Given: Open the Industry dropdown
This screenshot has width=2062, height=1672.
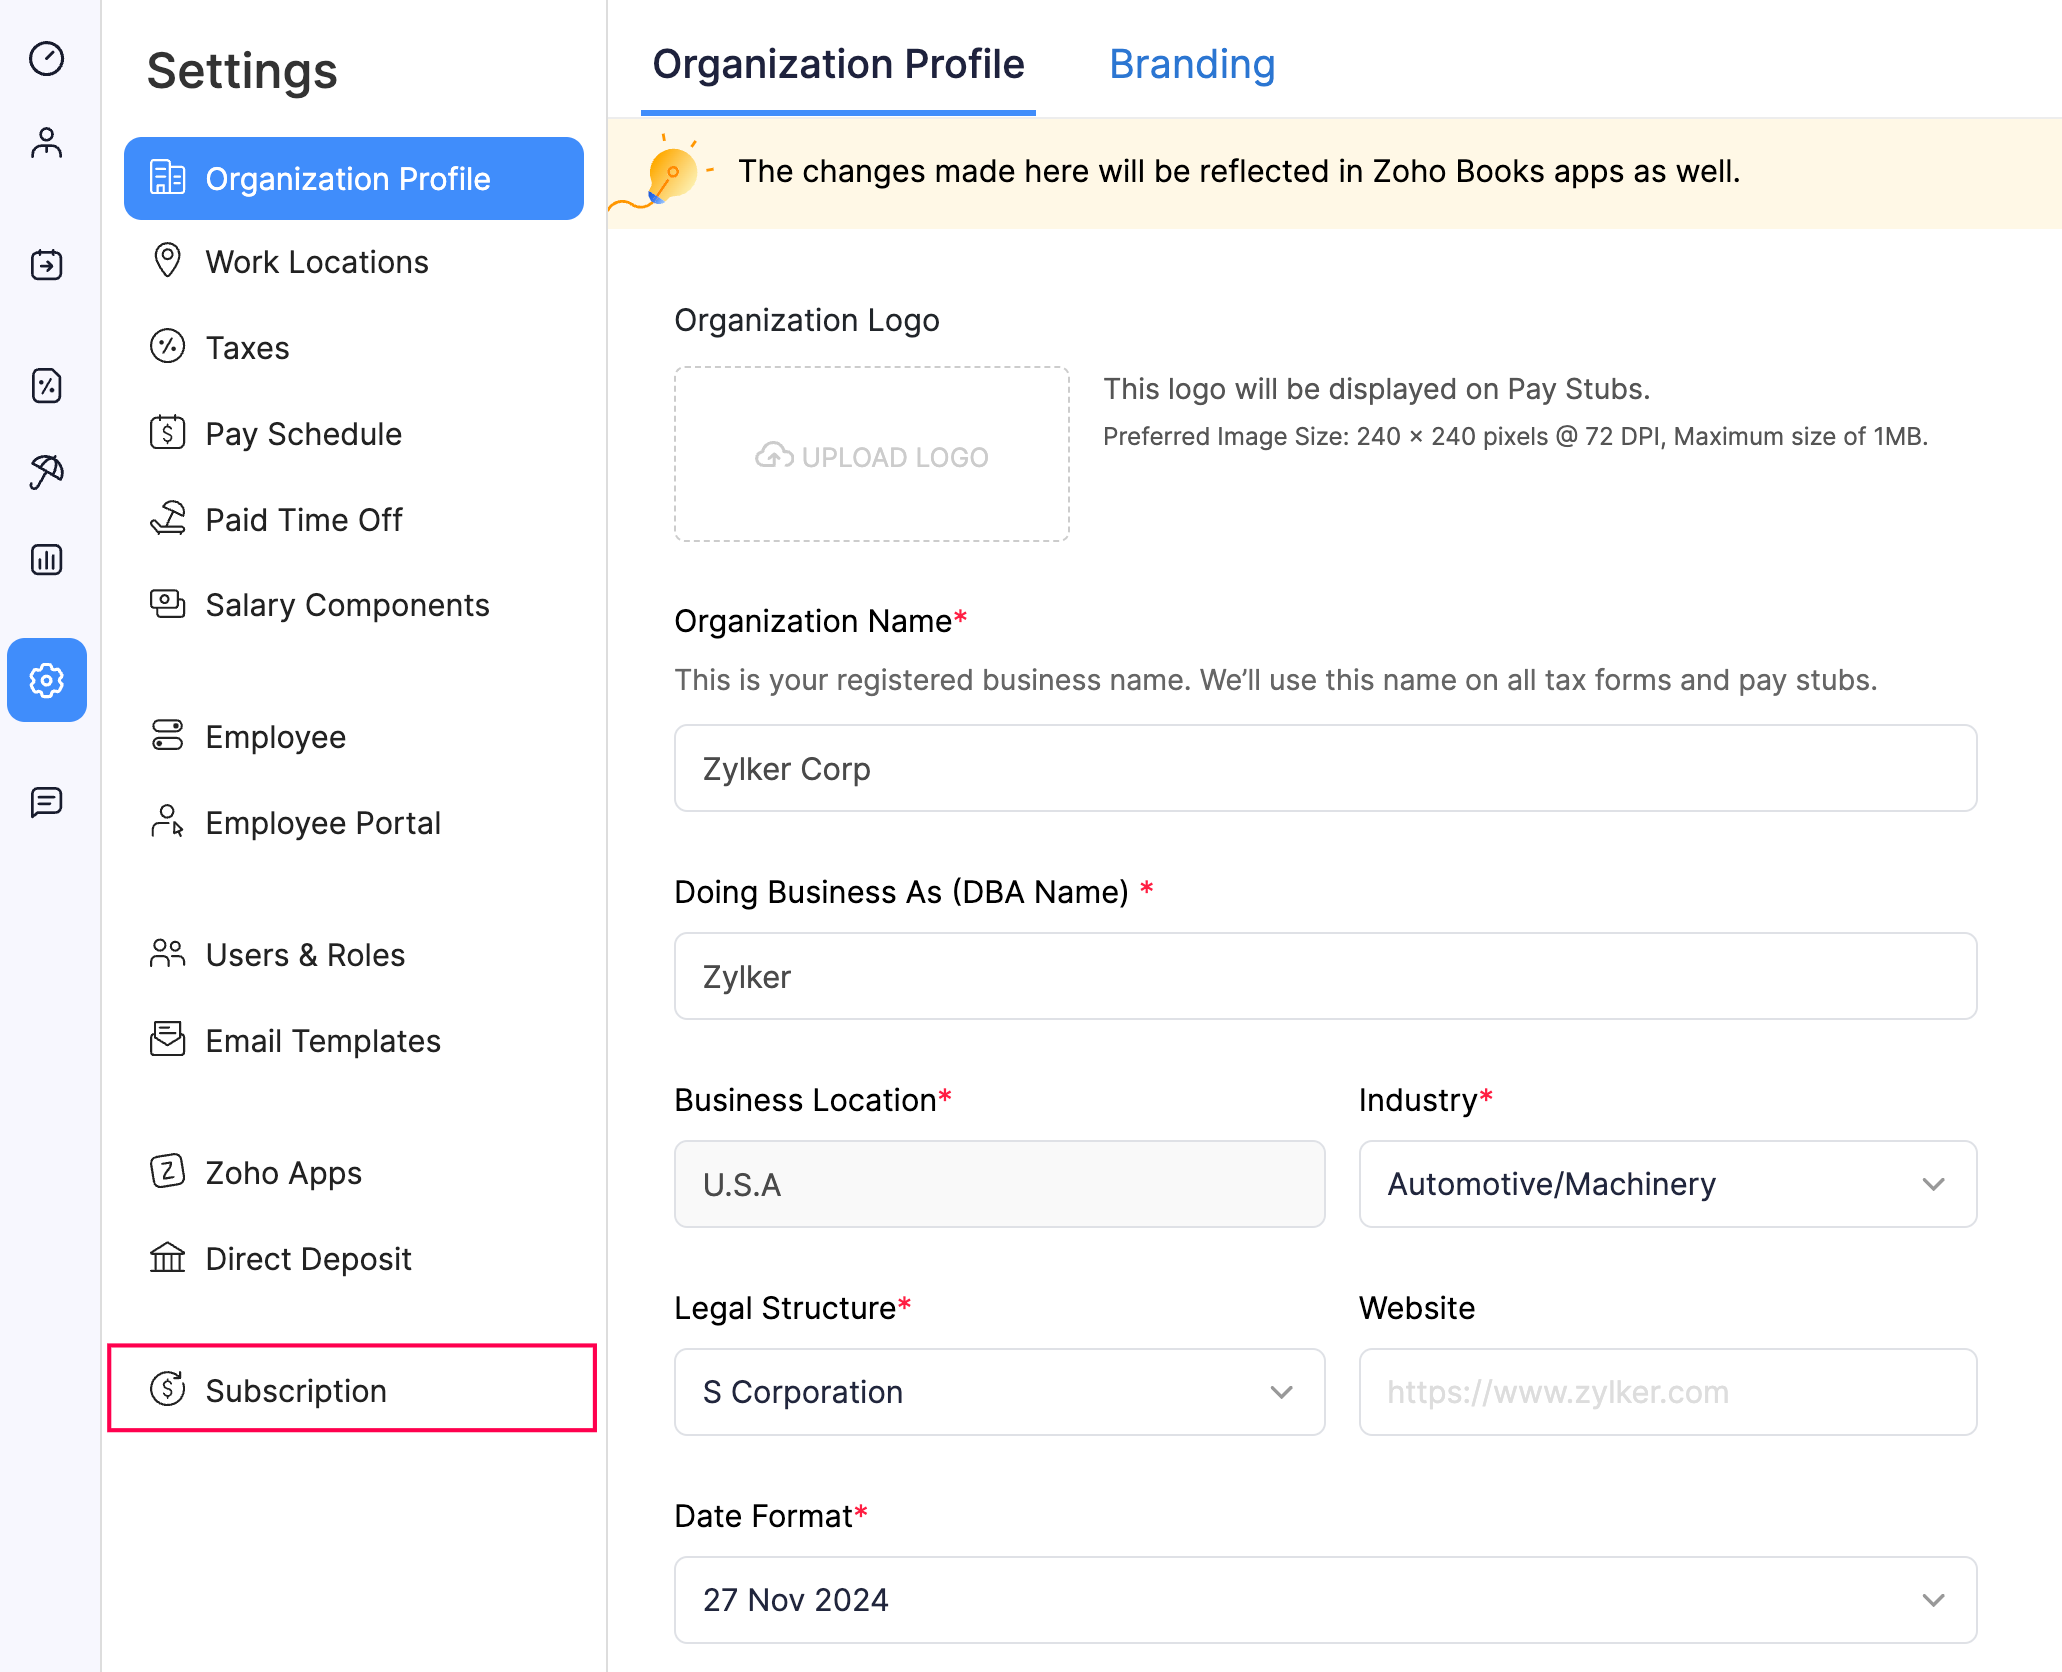Looking at the screenshot, I should (1665, 1184).
